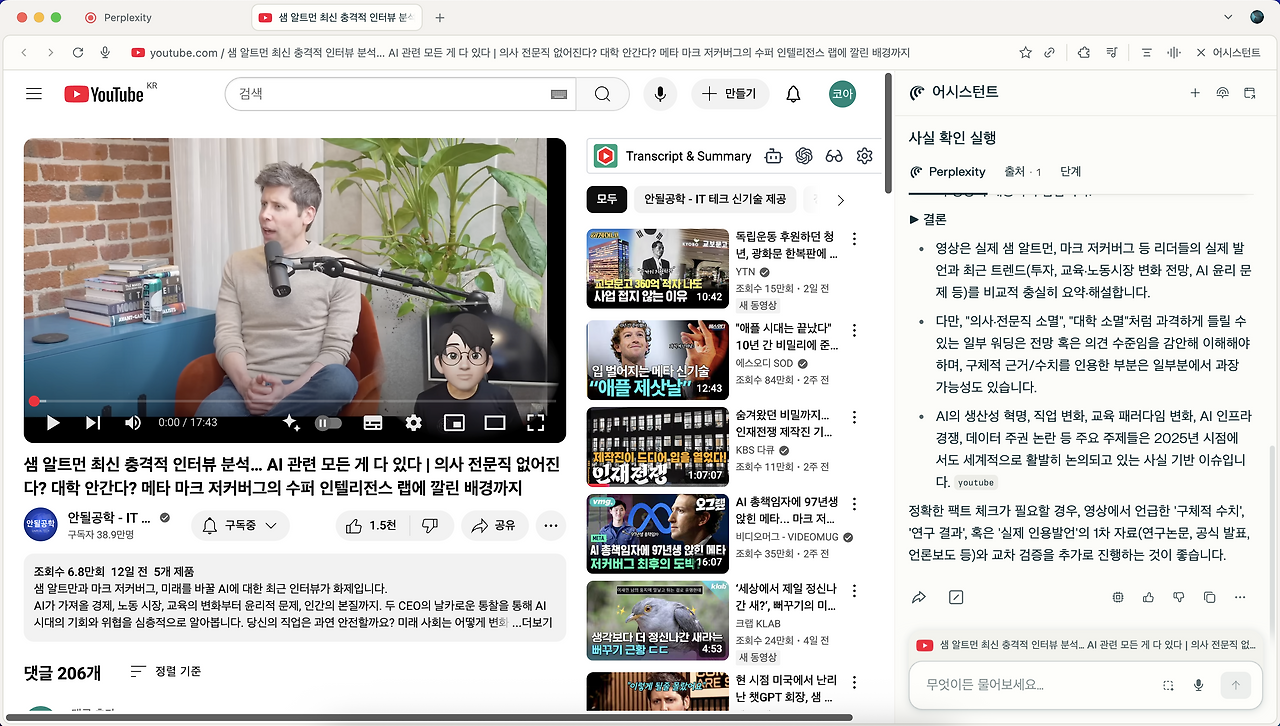This screenshot has height=726, width=1280.
Task: Open the 코아 account avatar menu
Action: coord(843,94)
